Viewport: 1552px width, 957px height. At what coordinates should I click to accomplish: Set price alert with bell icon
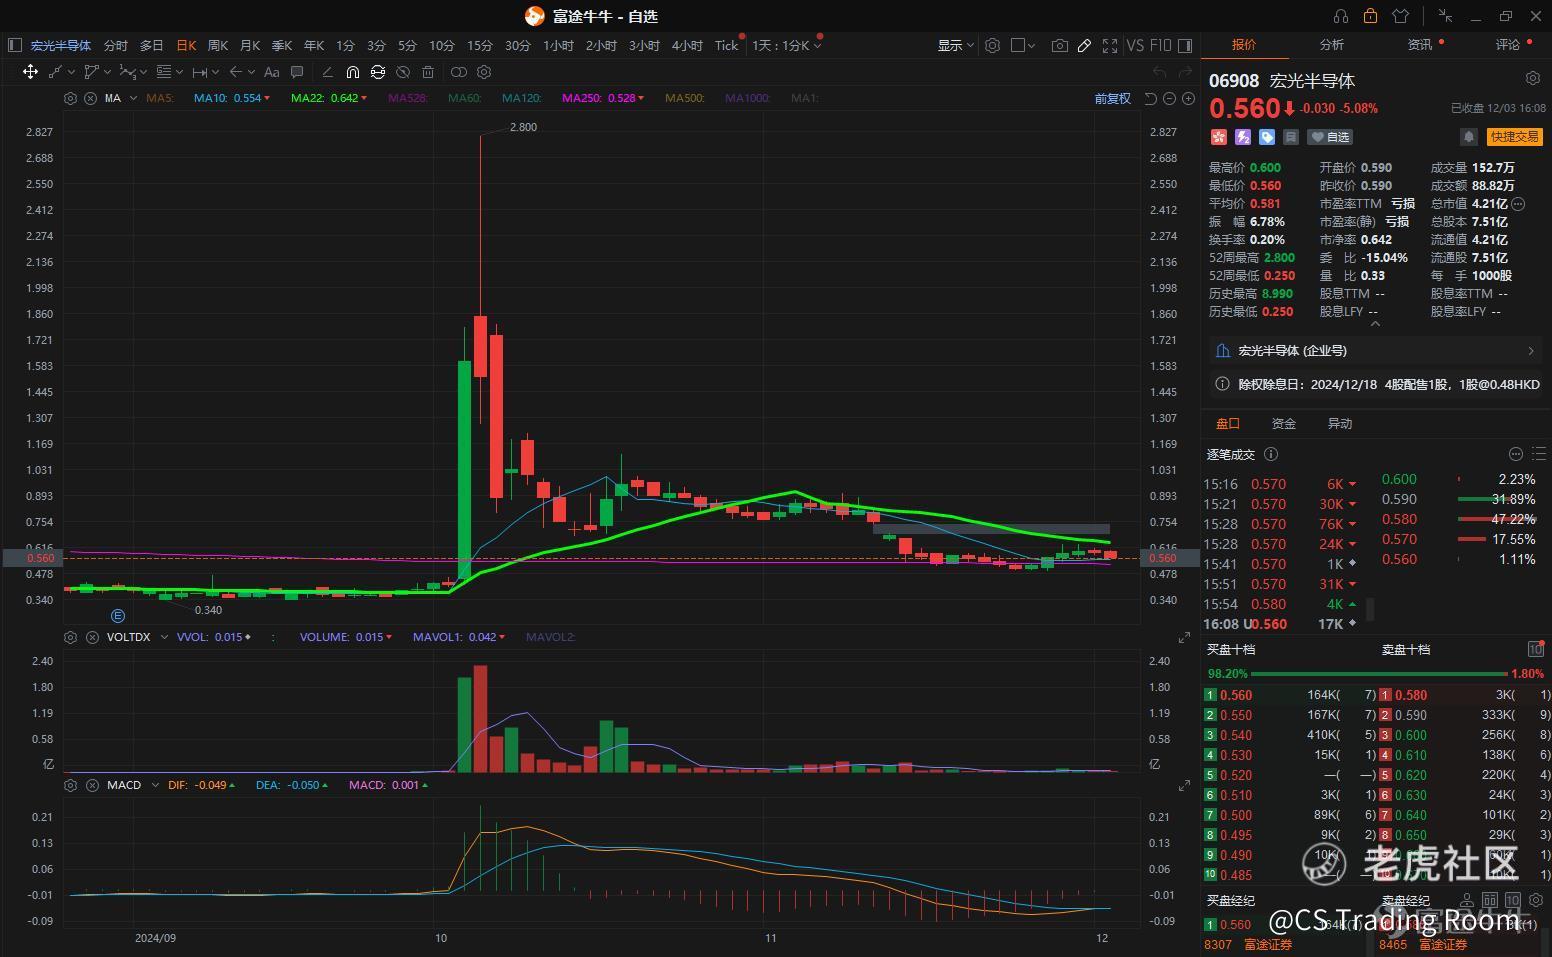point(1468,137)
